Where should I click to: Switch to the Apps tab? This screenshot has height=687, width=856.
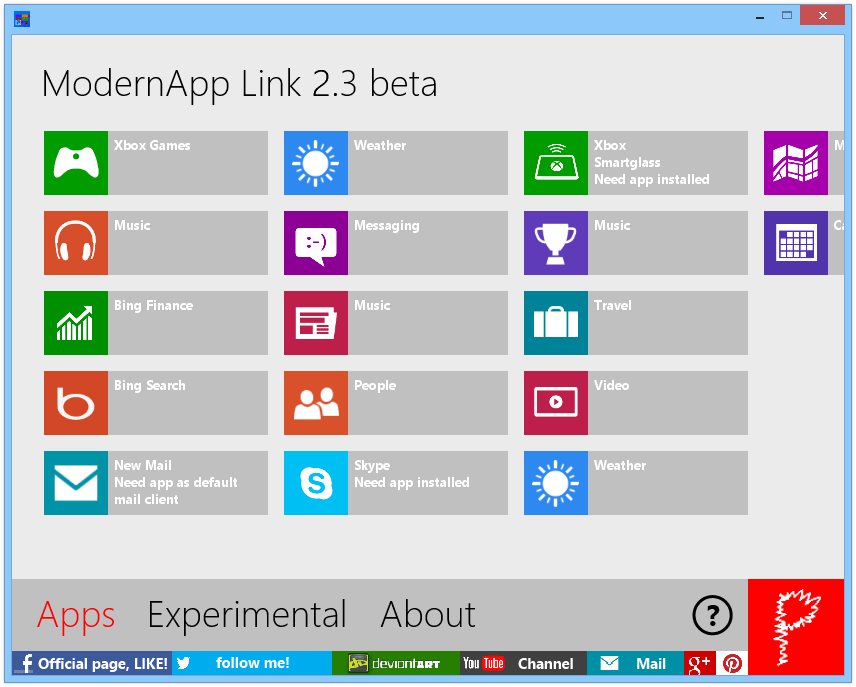pos(76,615)
